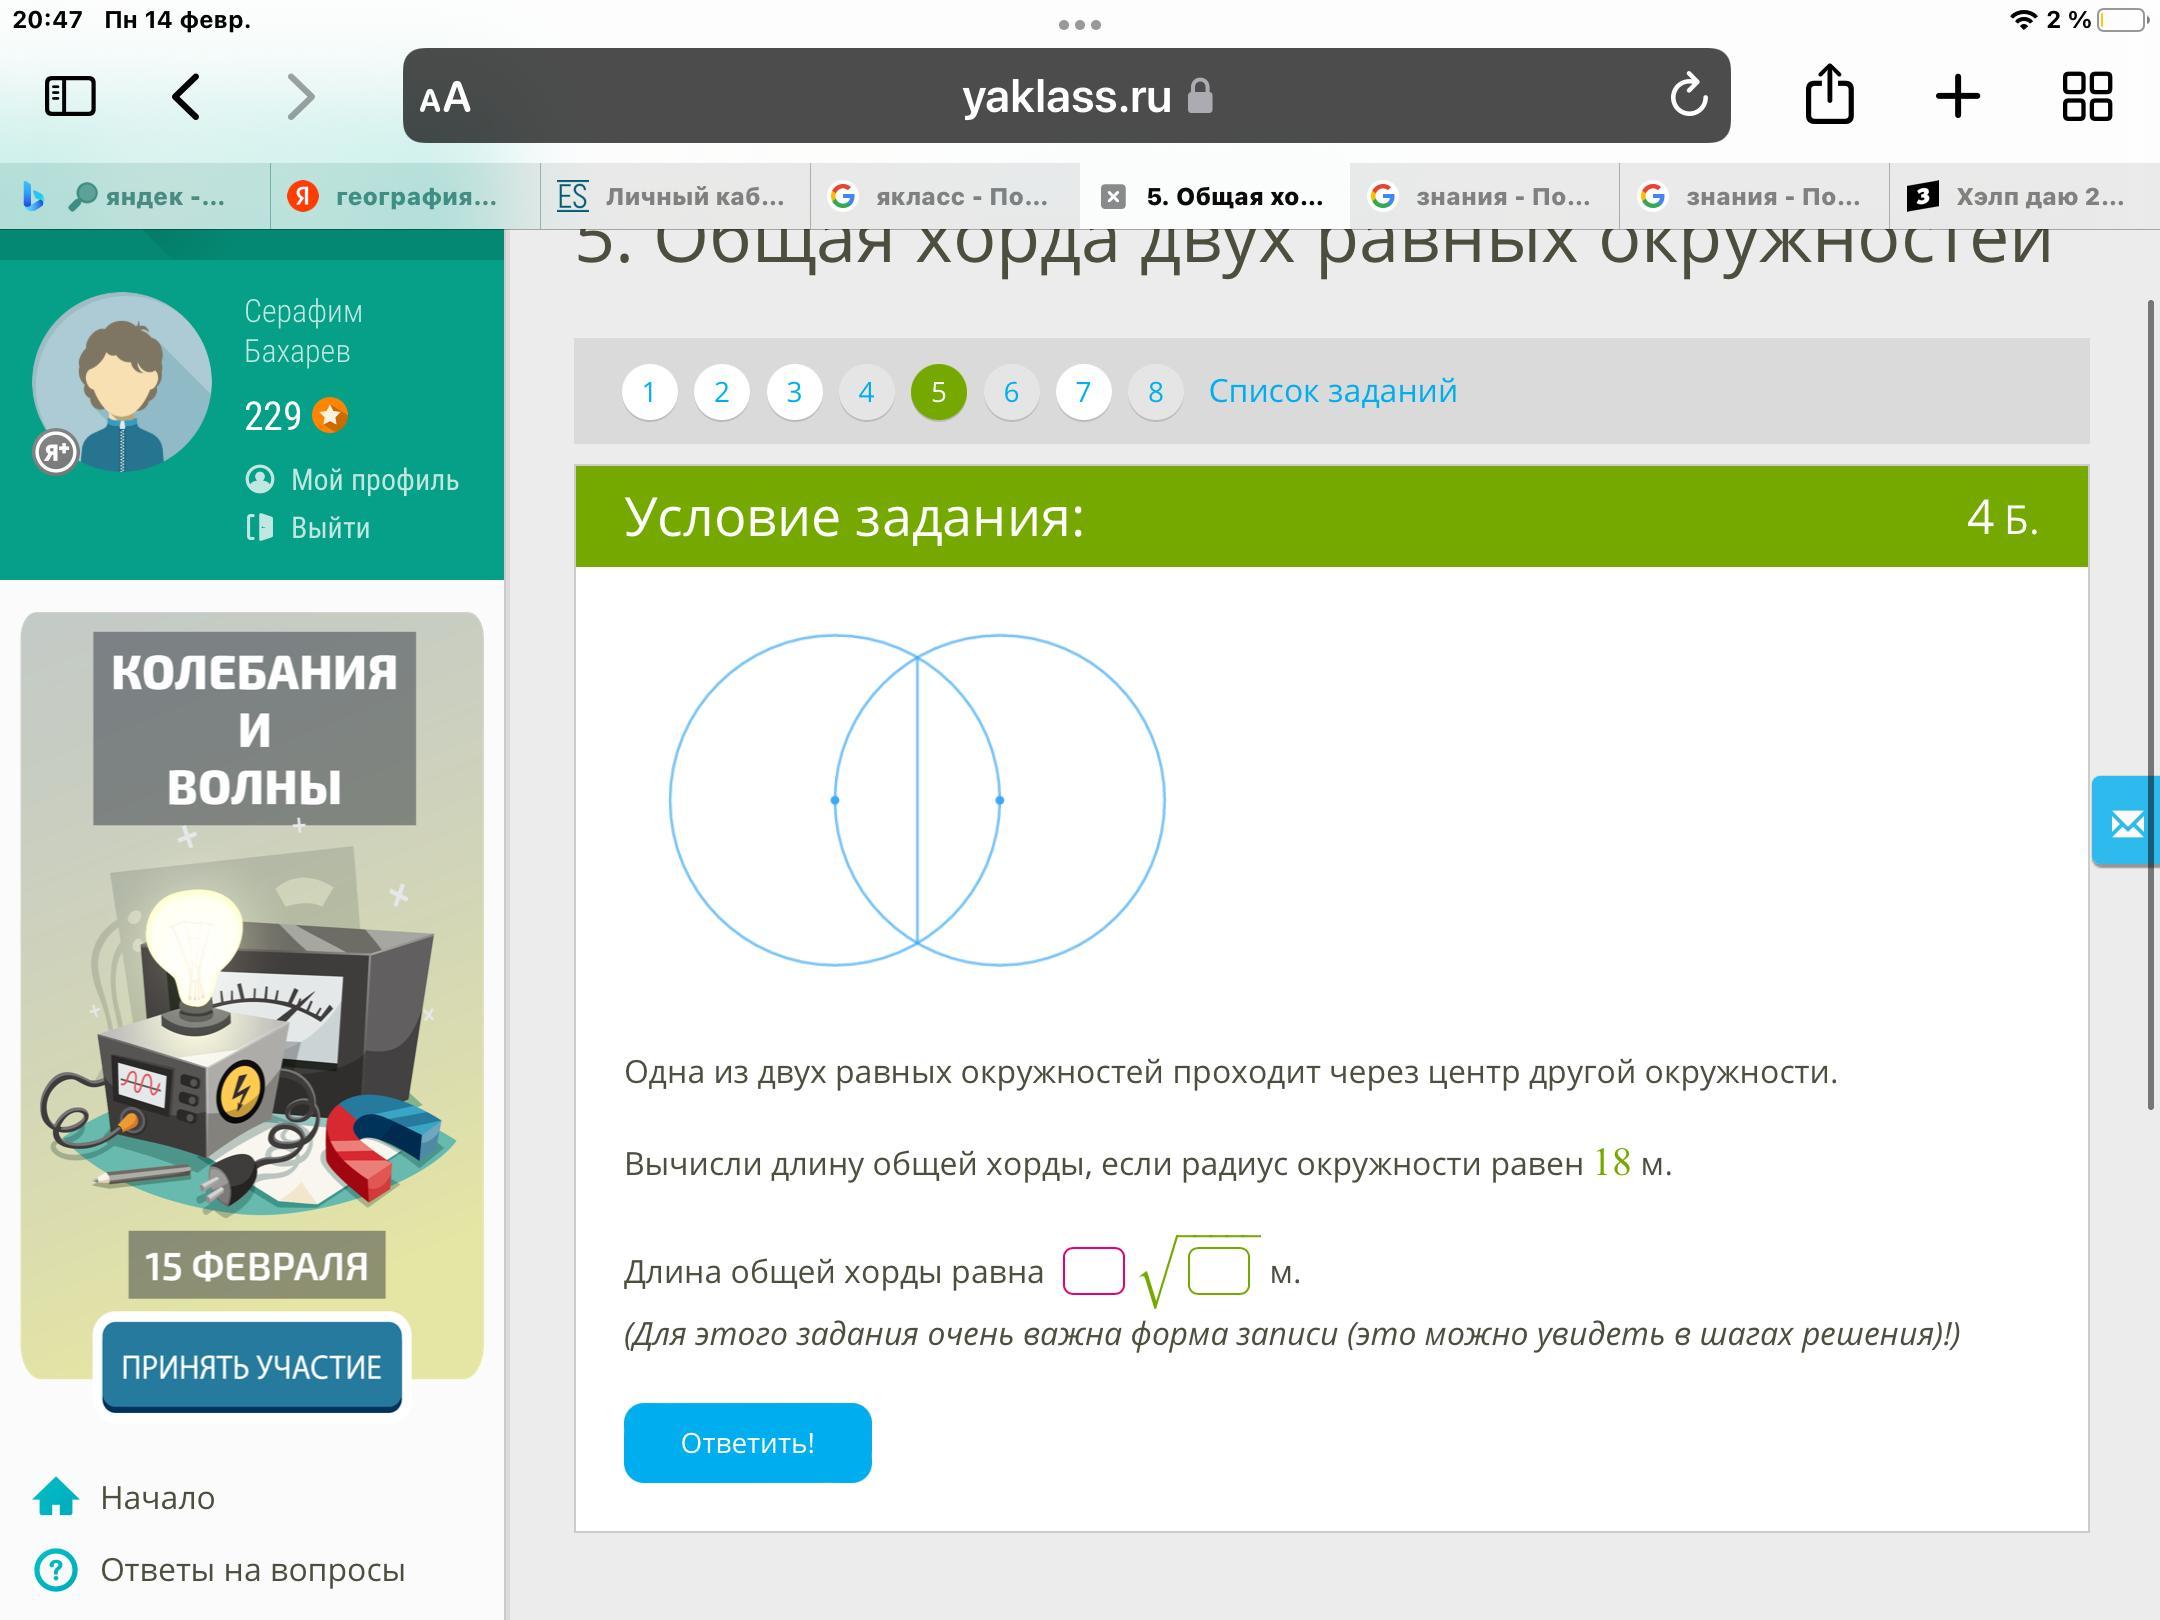Tap the AA reader settings button
Viewport: 2160px width, 1620px height.
point(445,98)
